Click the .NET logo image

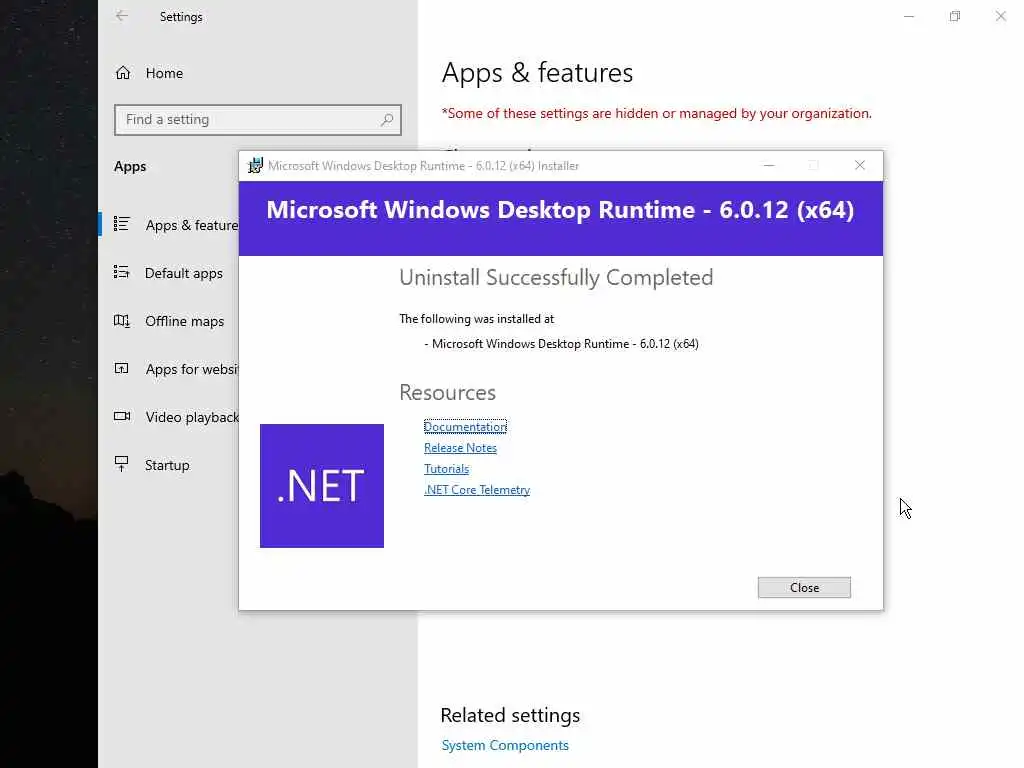pos(322,486)
